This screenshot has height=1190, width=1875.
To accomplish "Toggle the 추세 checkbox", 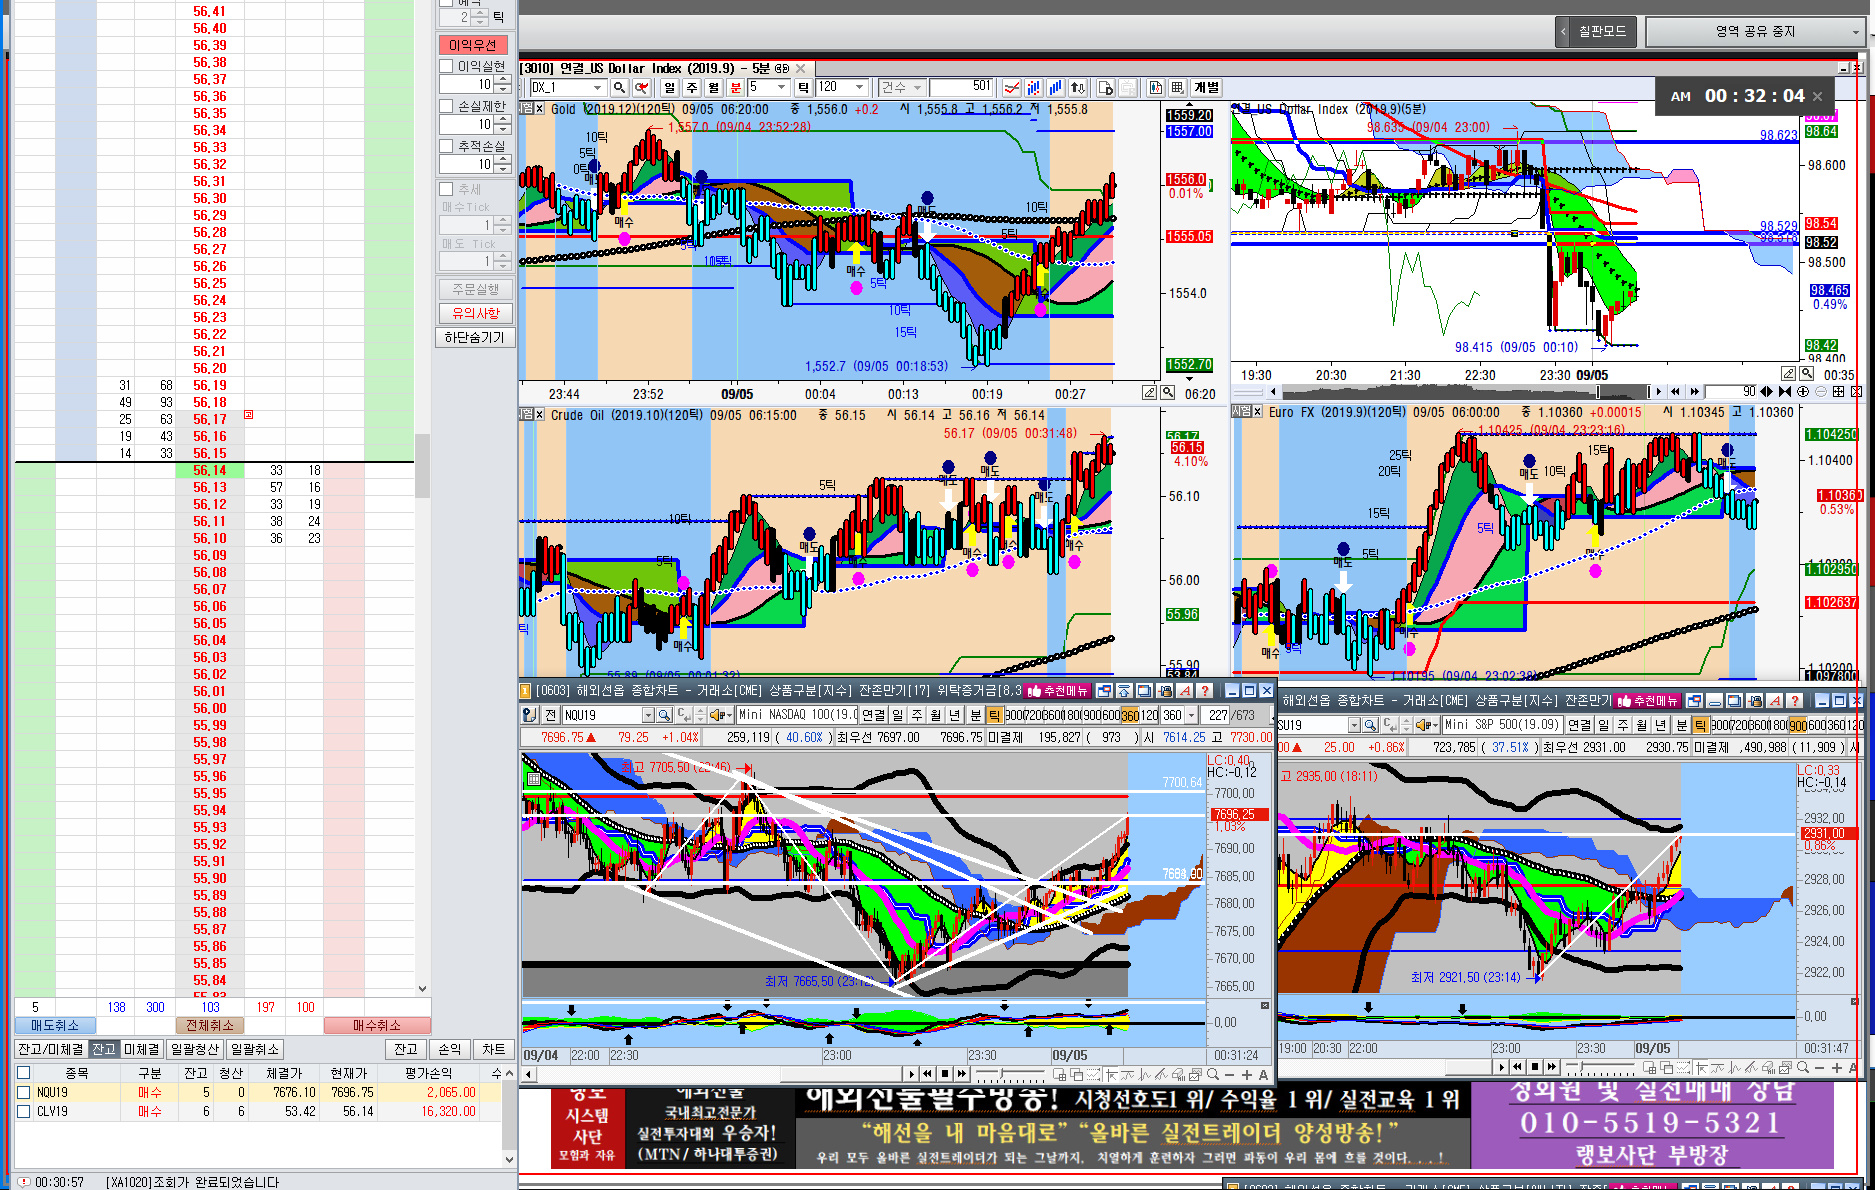I will pos(447,189).
